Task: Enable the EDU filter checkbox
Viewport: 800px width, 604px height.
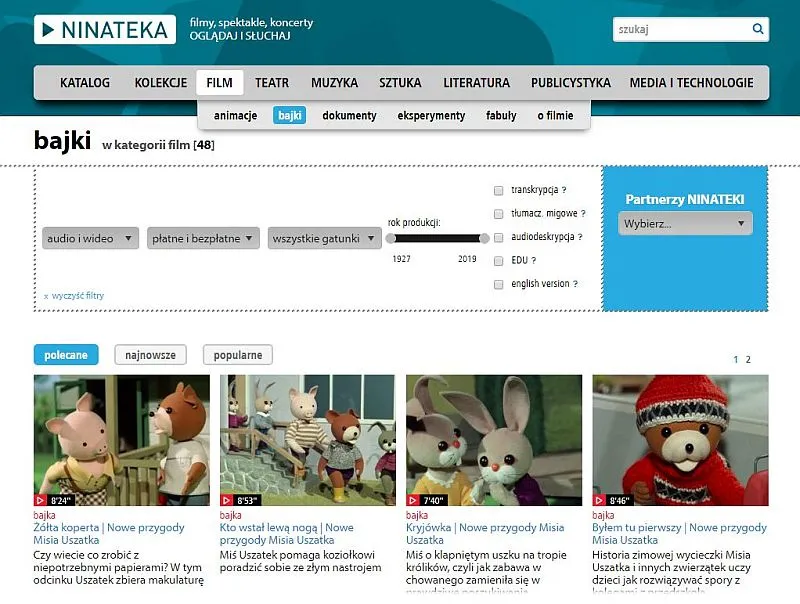Action: pyautogui.click(x=497, y=261)
